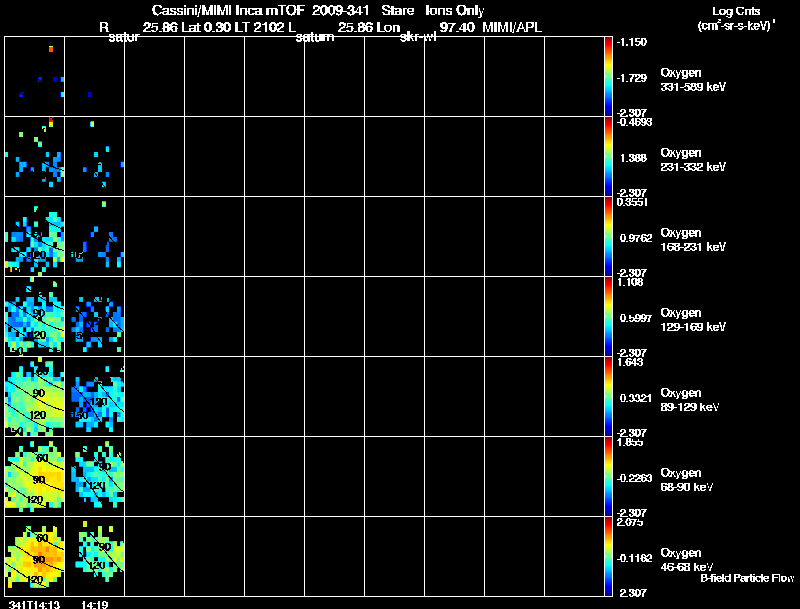Click the Oxygen 231-332 keV image at 14:19
The width and height of the screenshot is (800, 609).
click(x=94, y=157)
